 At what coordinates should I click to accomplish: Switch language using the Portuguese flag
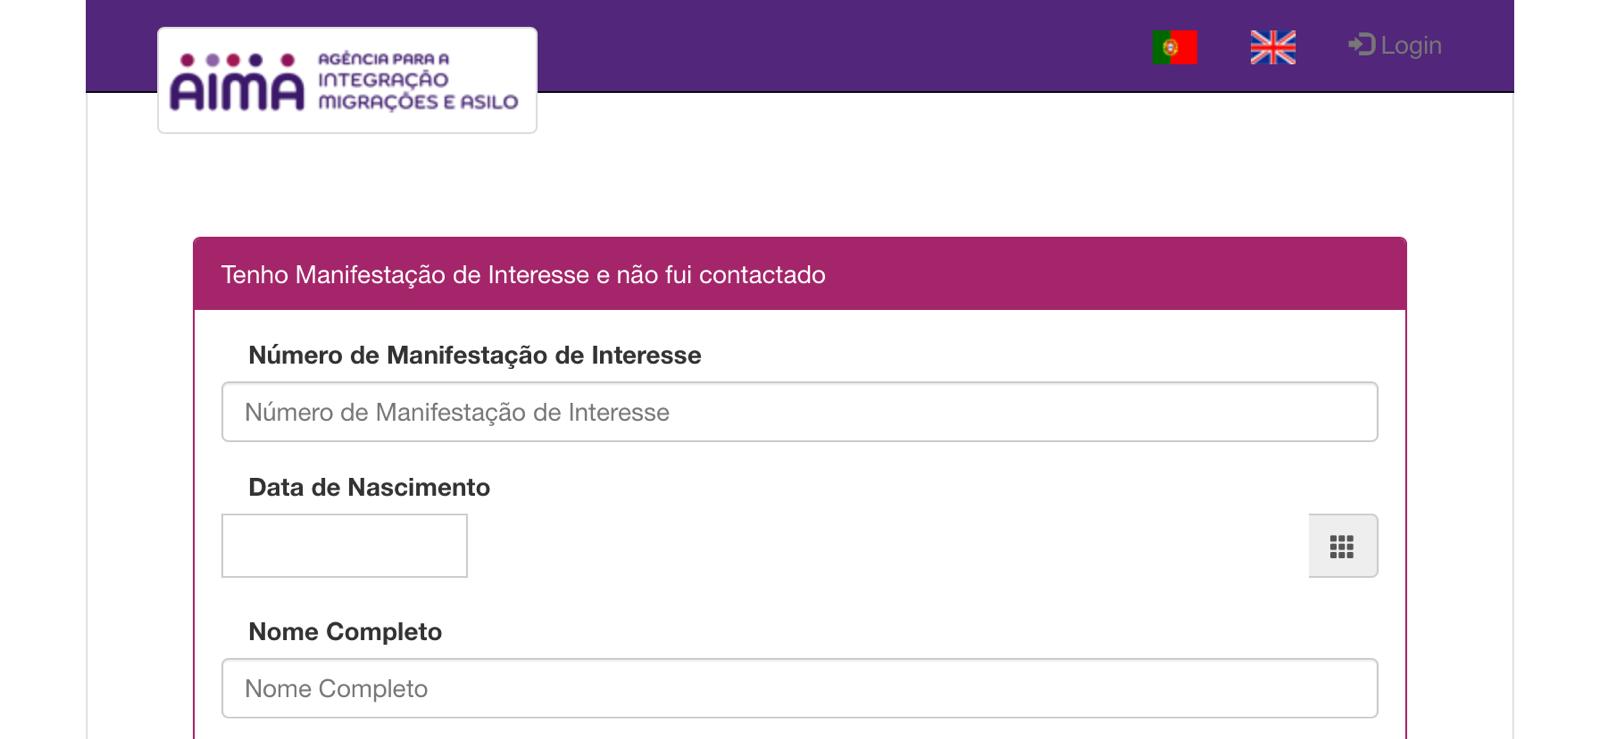click(1174, 47)
